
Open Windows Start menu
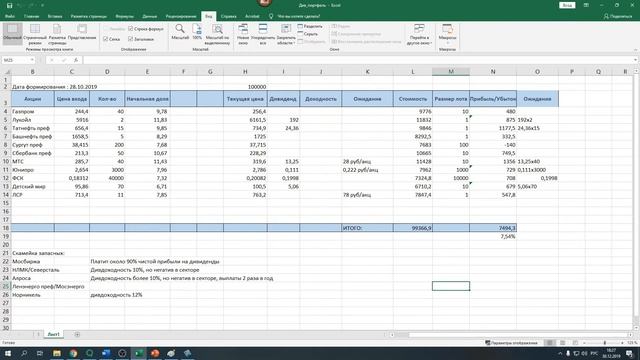(8, 353)
